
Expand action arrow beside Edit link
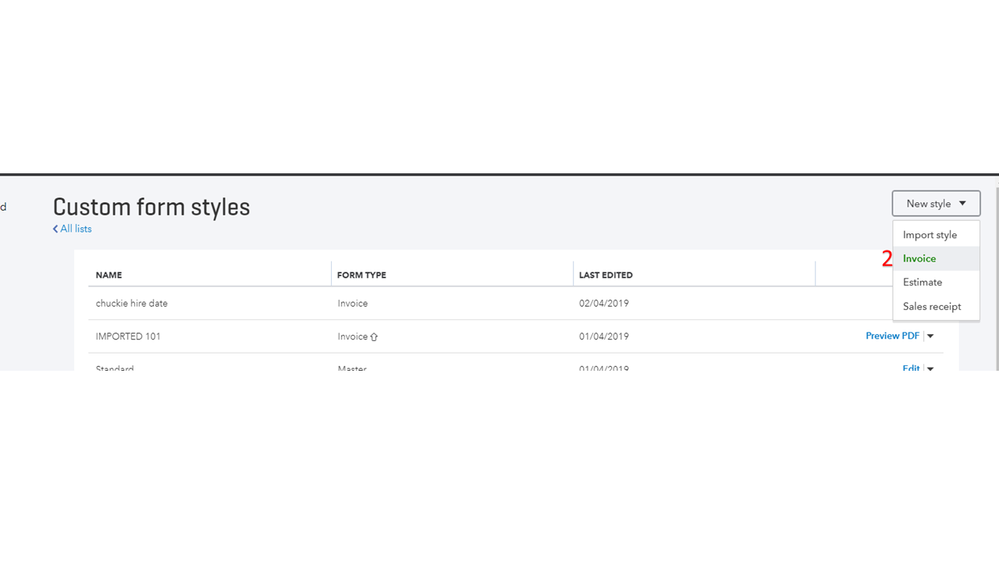(931, 368)
